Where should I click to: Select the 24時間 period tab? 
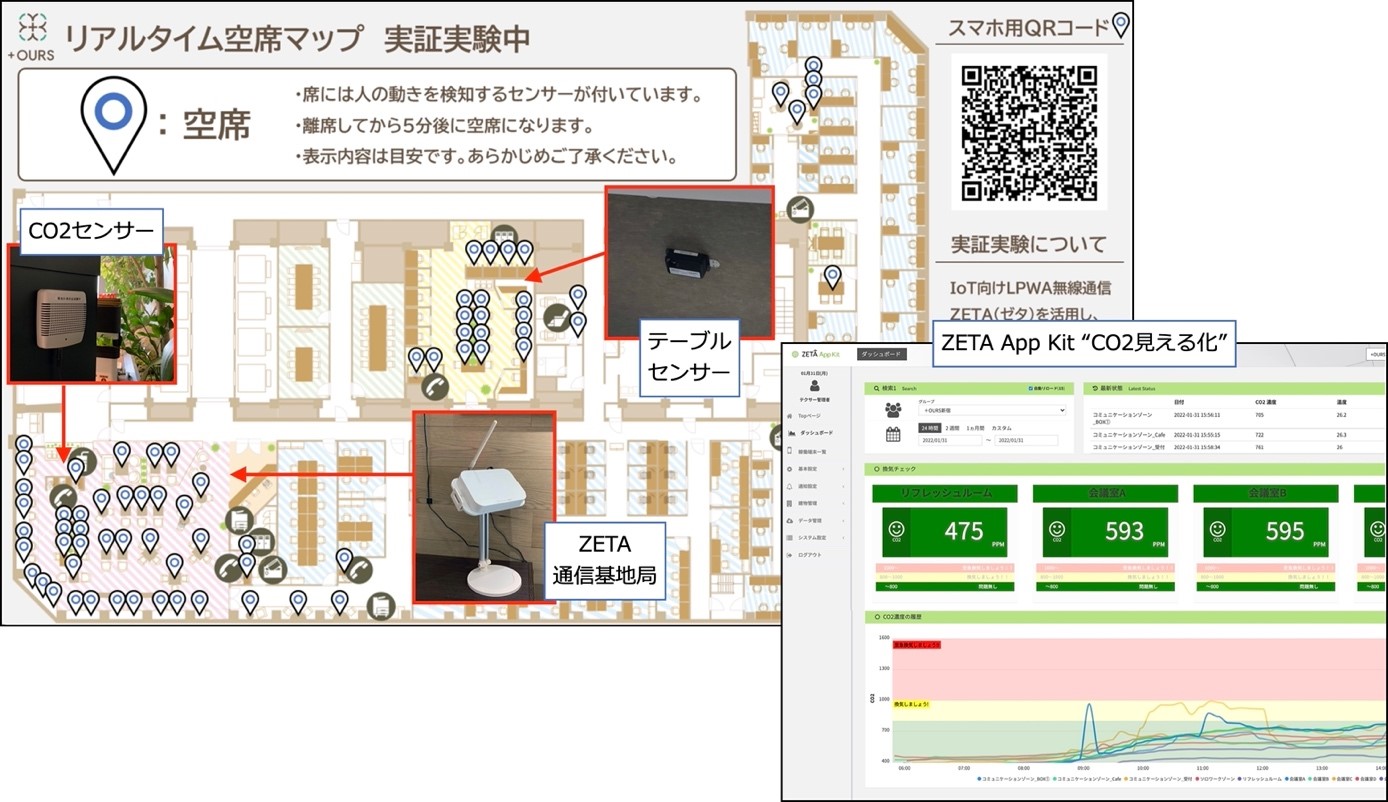click(929, 428)
